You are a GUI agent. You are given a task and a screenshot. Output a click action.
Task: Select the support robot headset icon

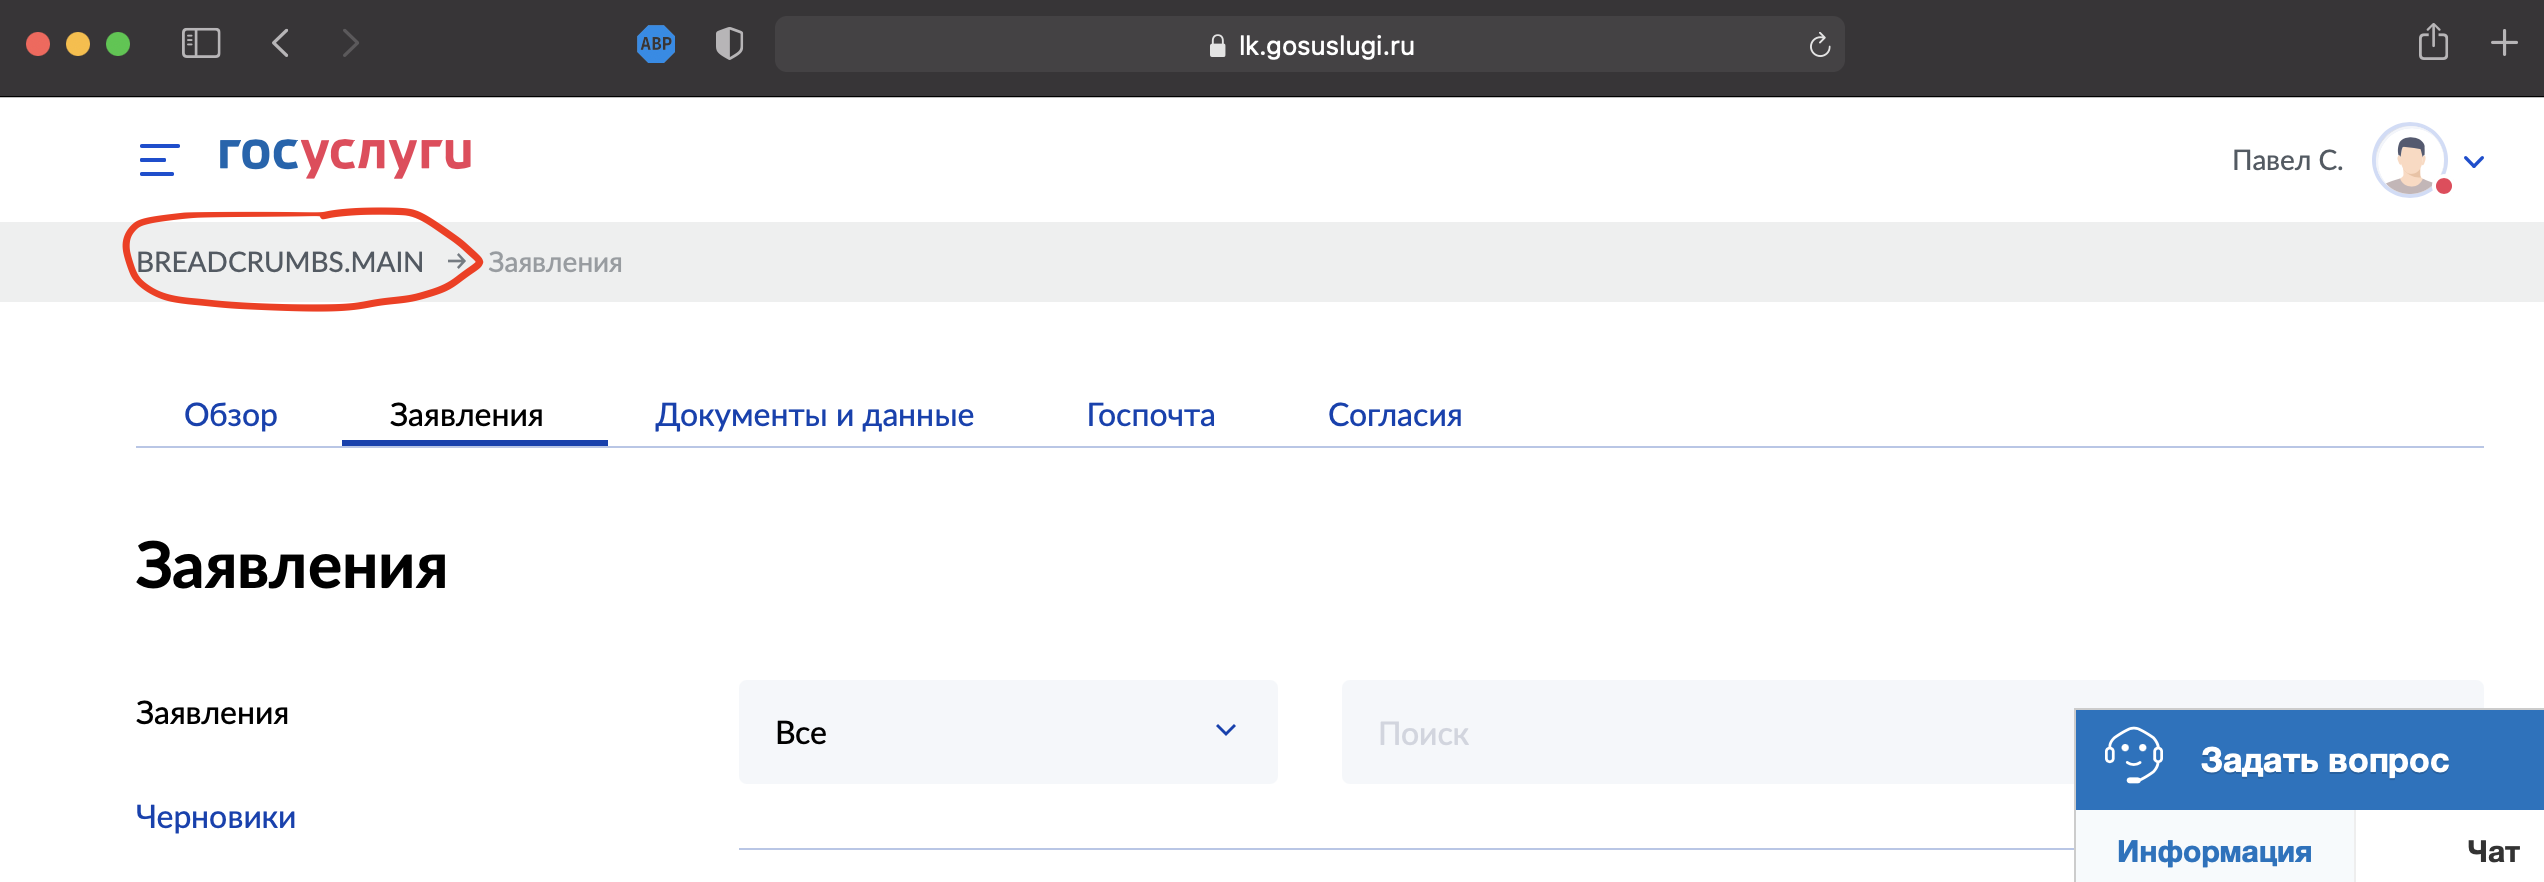pos(2133,756)
